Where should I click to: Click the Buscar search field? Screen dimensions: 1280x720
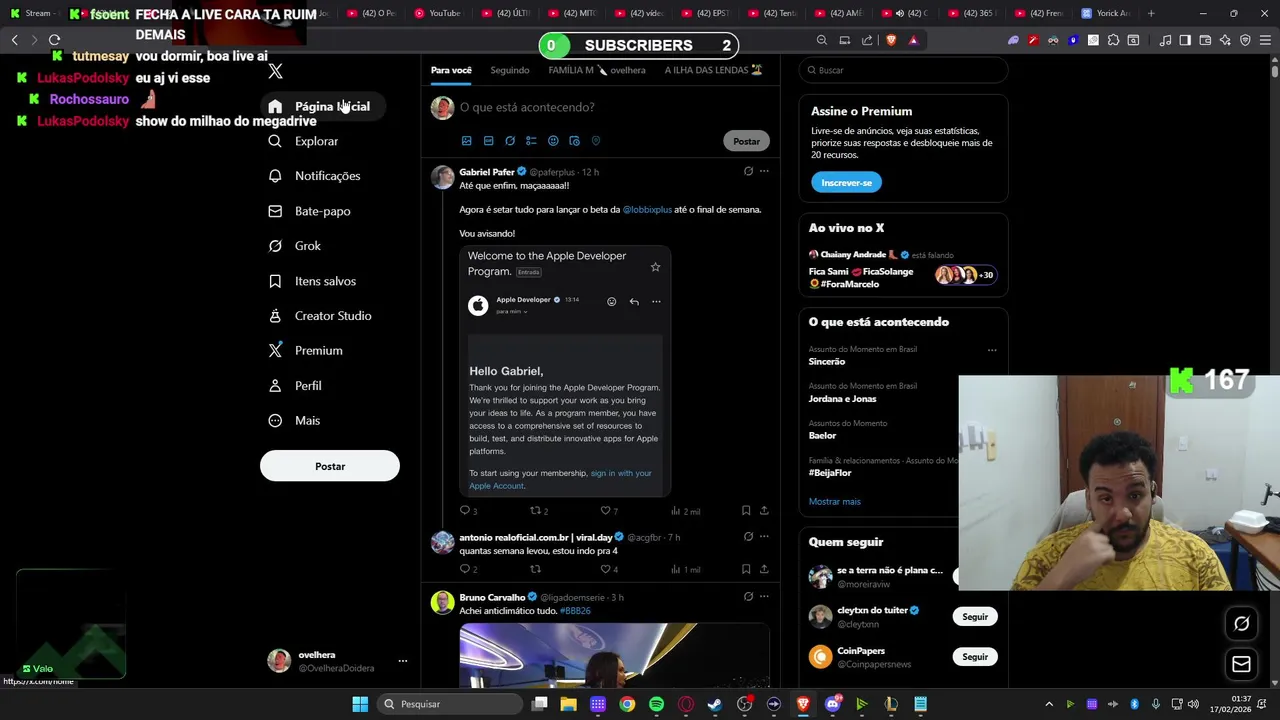903,70
